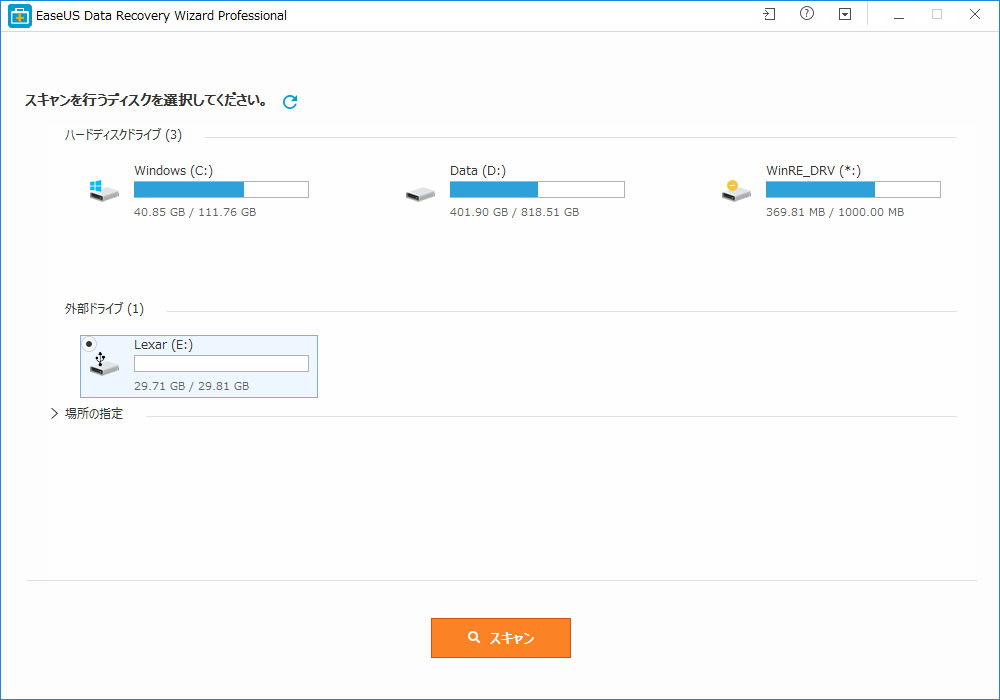
Task: Minimize the EaseUS window
Action: (899, 15)
